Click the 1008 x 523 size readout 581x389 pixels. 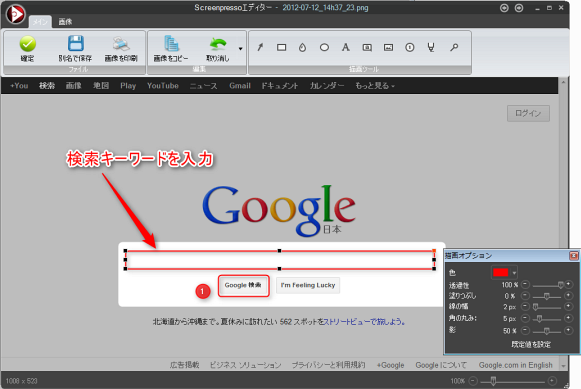(x=21, y=381)
